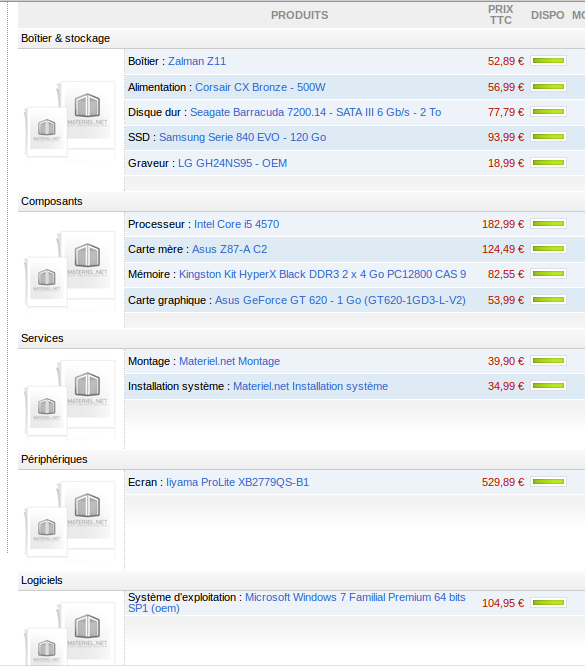Click the 56,99 € price
Screen dimensions: 585x666
pyautogui.click(x=506, y=87)
